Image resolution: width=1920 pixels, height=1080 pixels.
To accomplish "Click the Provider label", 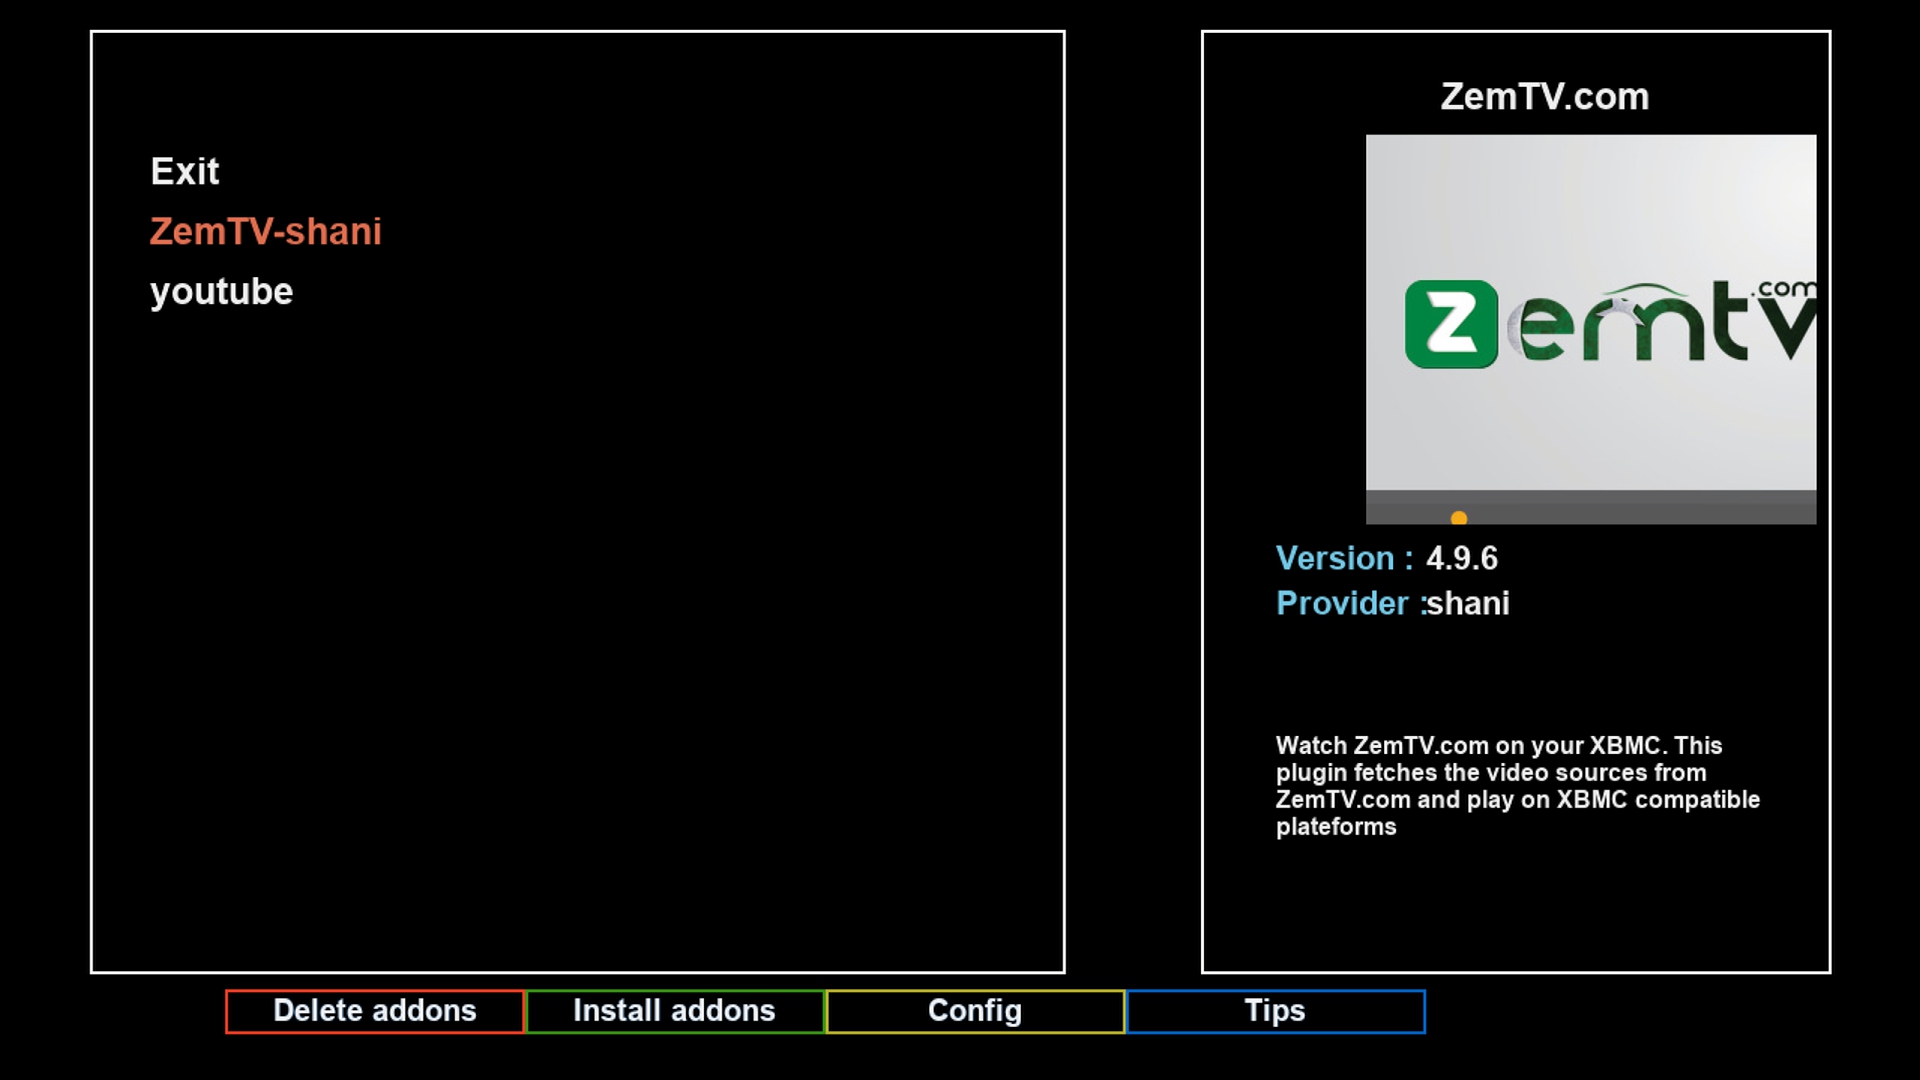I will point(1349,603).
